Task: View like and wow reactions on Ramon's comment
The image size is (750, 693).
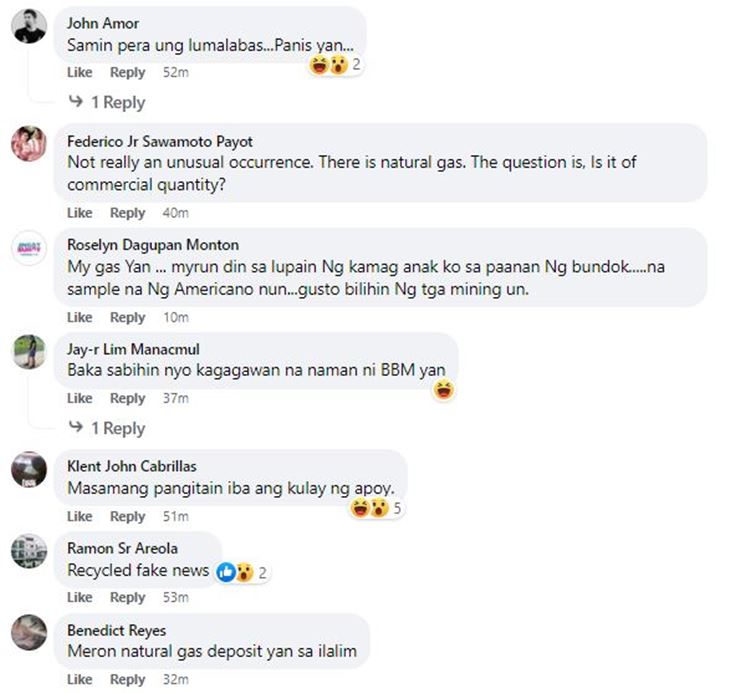Action: coord(243,572)
